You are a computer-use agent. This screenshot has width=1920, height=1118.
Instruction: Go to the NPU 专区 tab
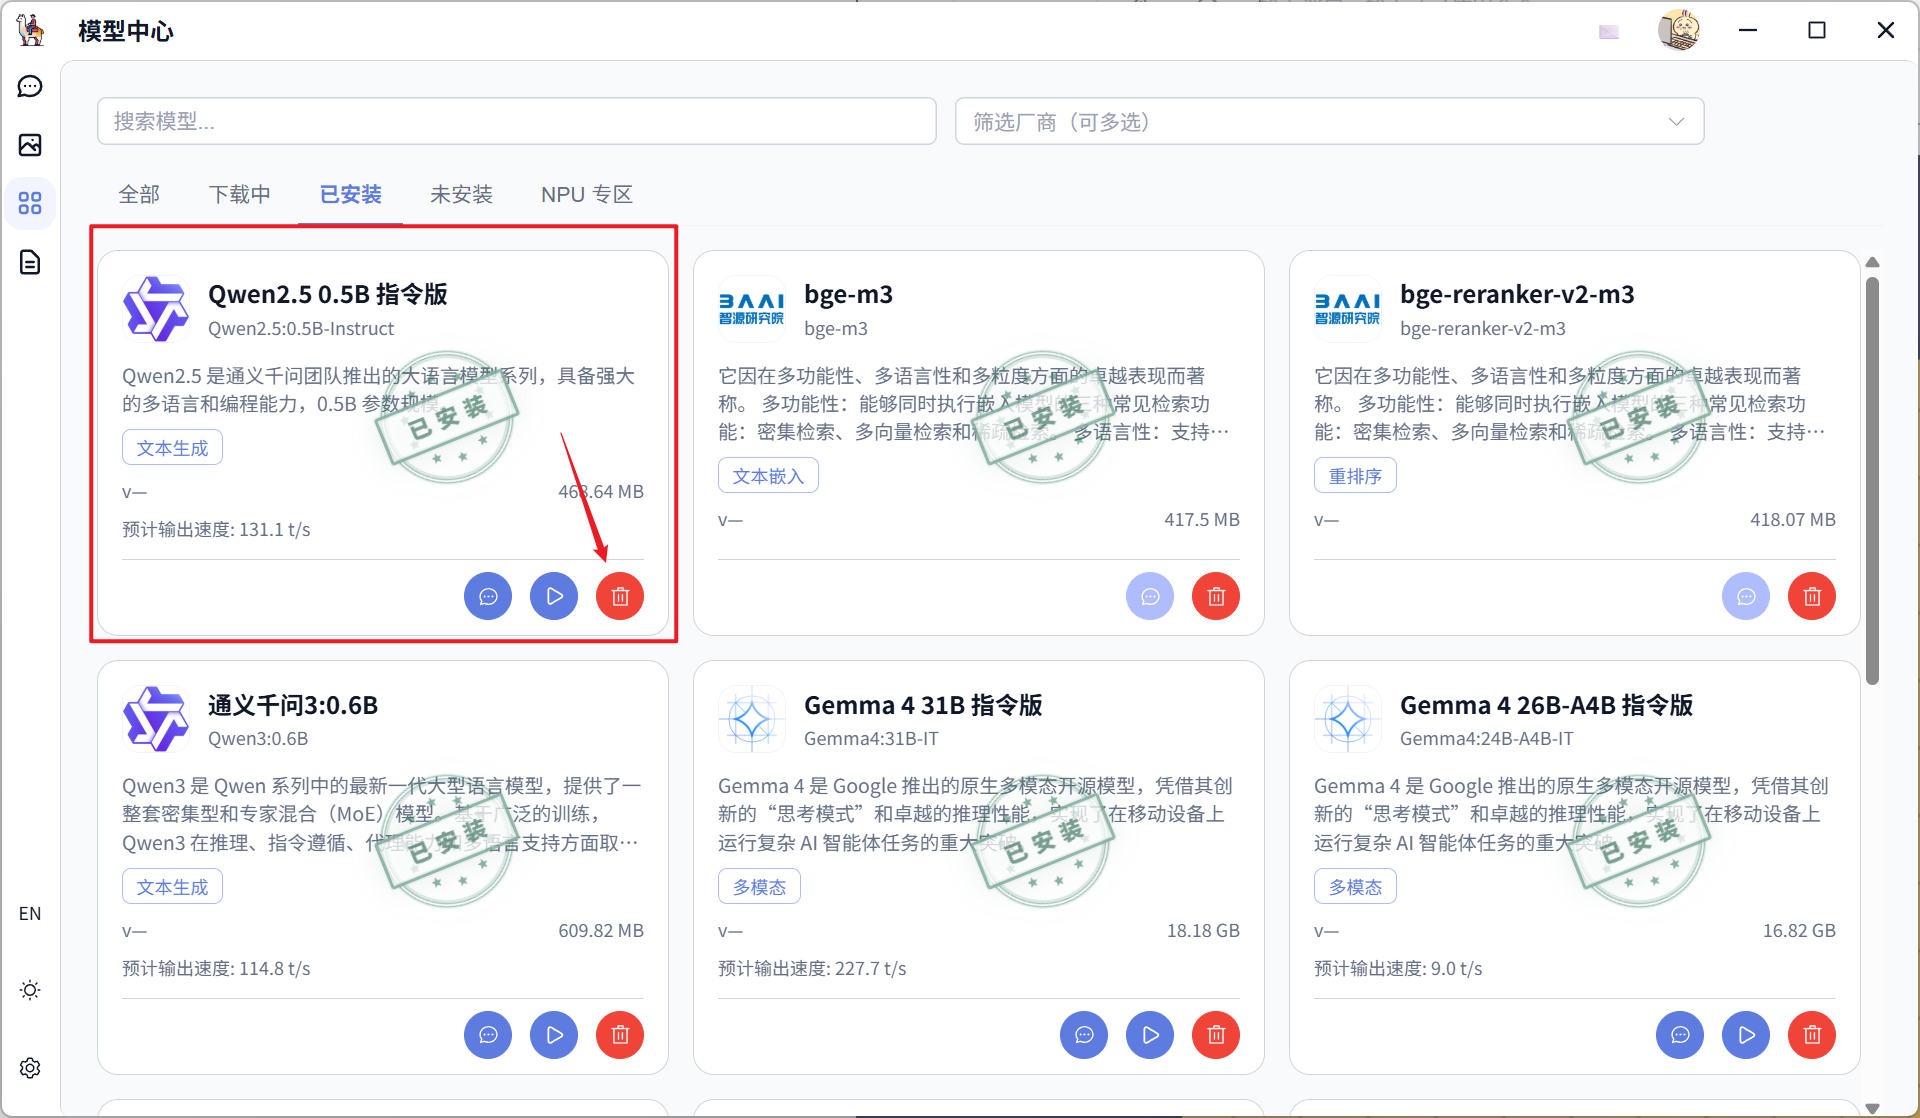(x=587, y=194)
